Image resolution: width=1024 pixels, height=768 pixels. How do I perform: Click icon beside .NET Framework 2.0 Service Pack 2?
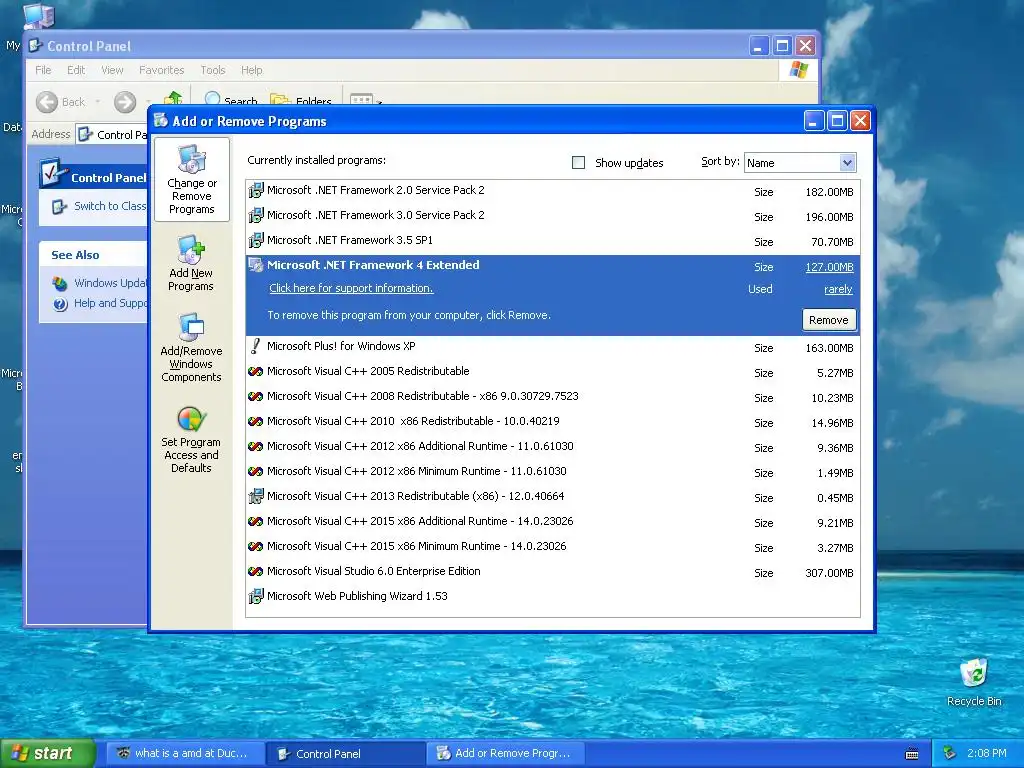click(255, 191)
